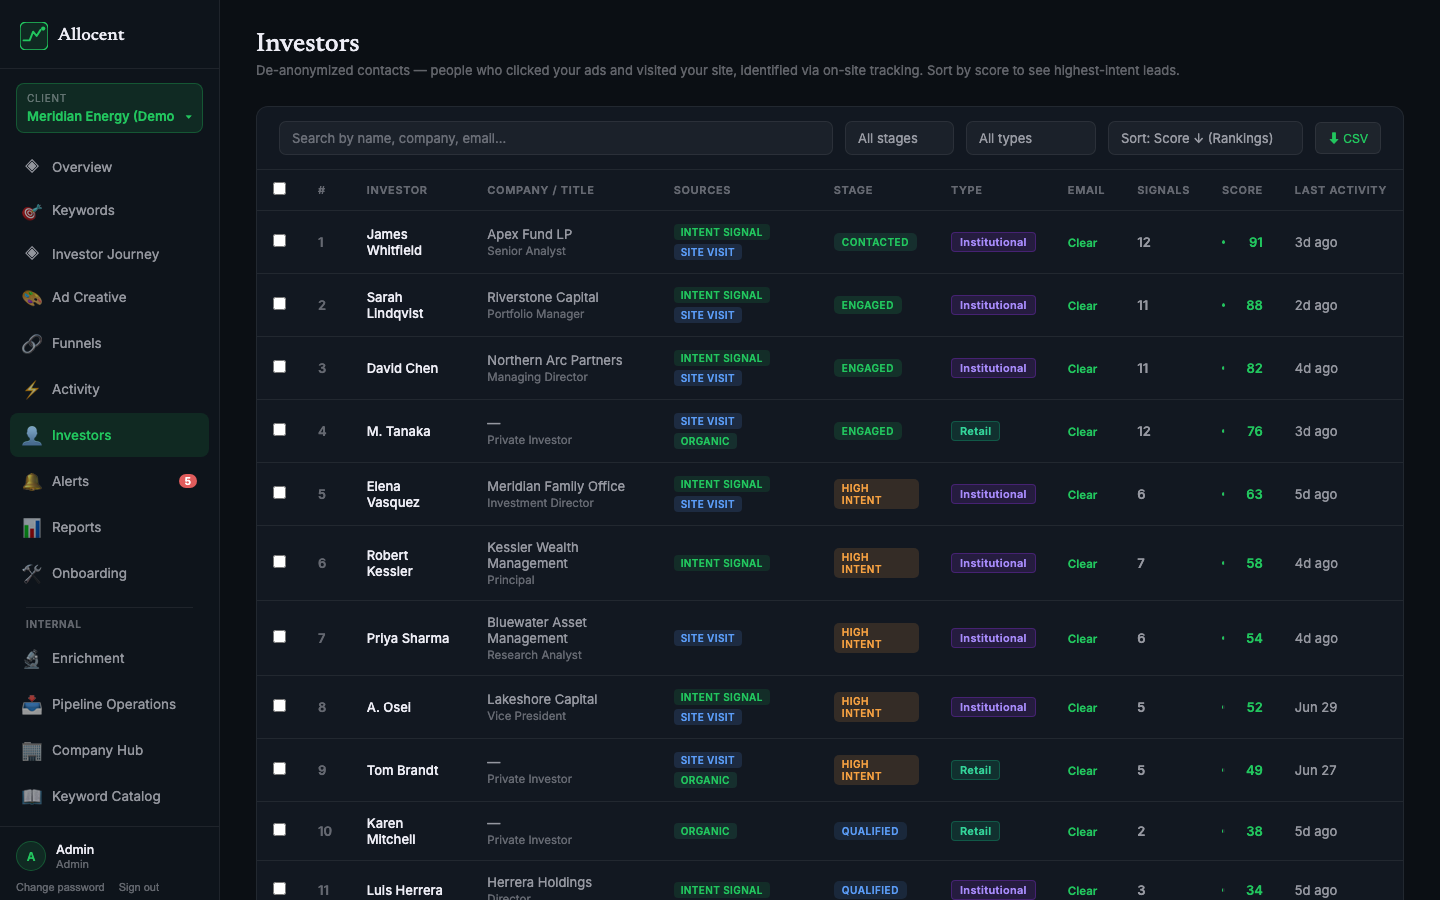
Task: Click the Alerts bell icon
Action: click(x=32, y=482)
